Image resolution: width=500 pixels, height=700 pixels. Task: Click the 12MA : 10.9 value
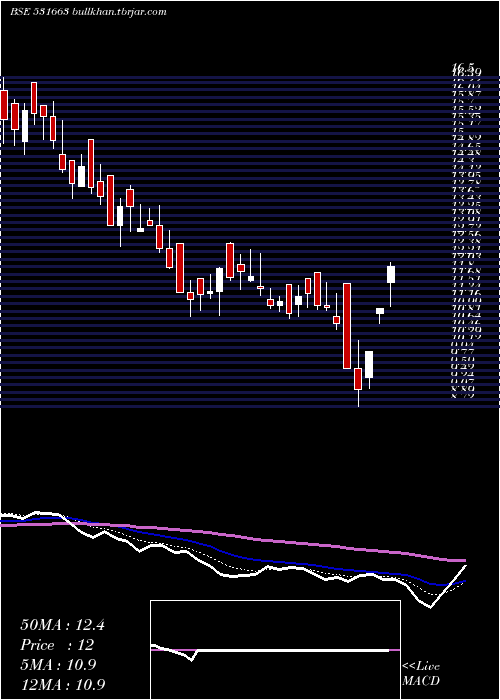coord(63,684)
